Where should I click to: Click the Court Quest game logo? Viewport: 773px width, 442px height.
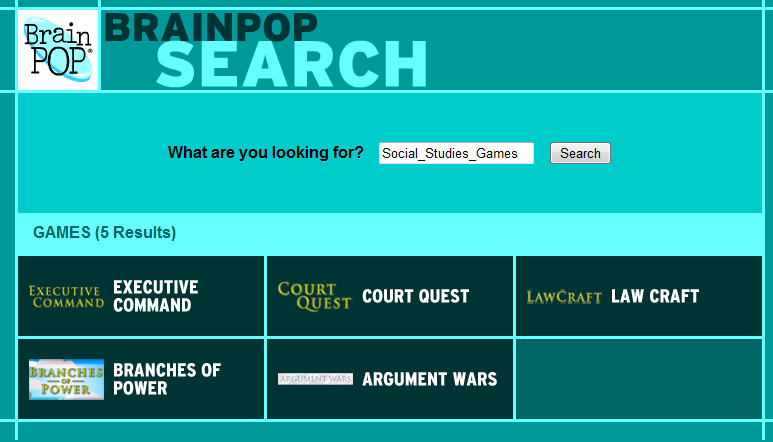click(x=315, y=296)
